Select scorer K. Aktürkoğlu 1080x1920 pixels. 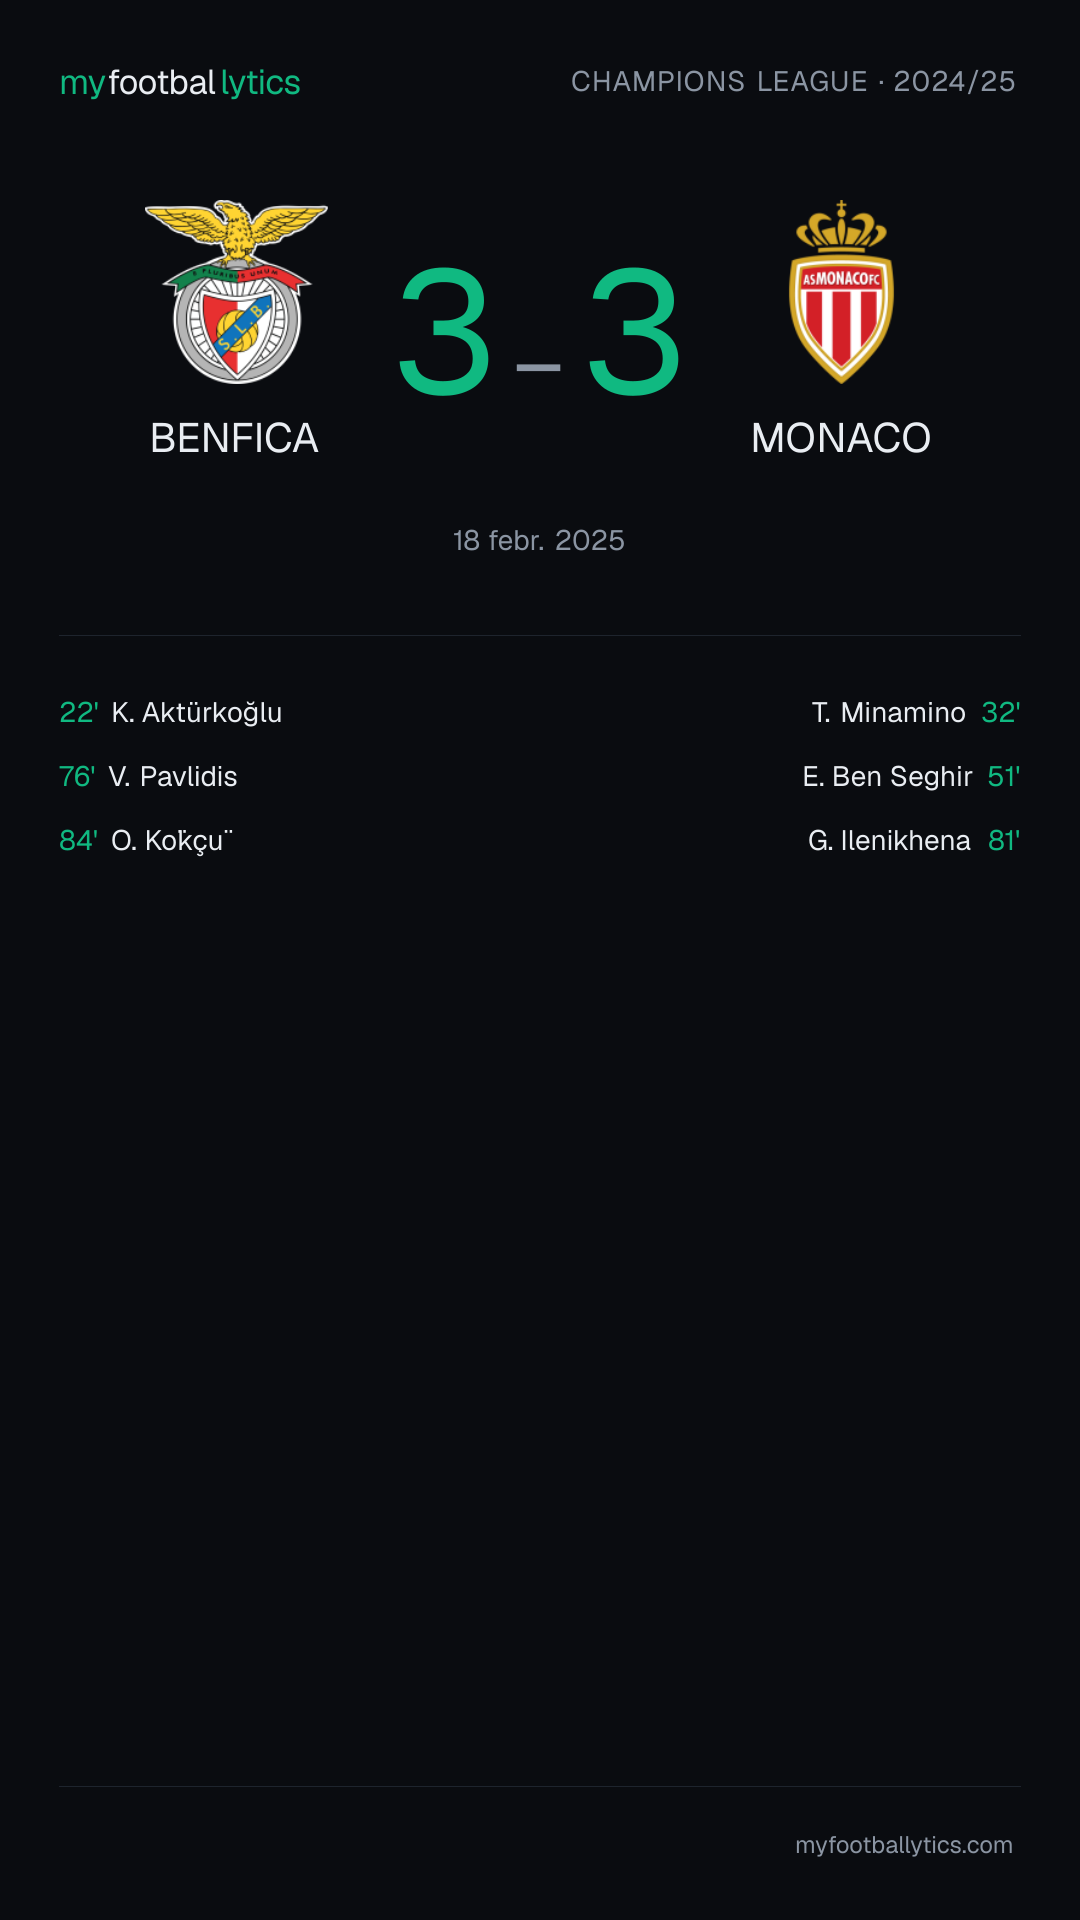click(x=197, y=713)
